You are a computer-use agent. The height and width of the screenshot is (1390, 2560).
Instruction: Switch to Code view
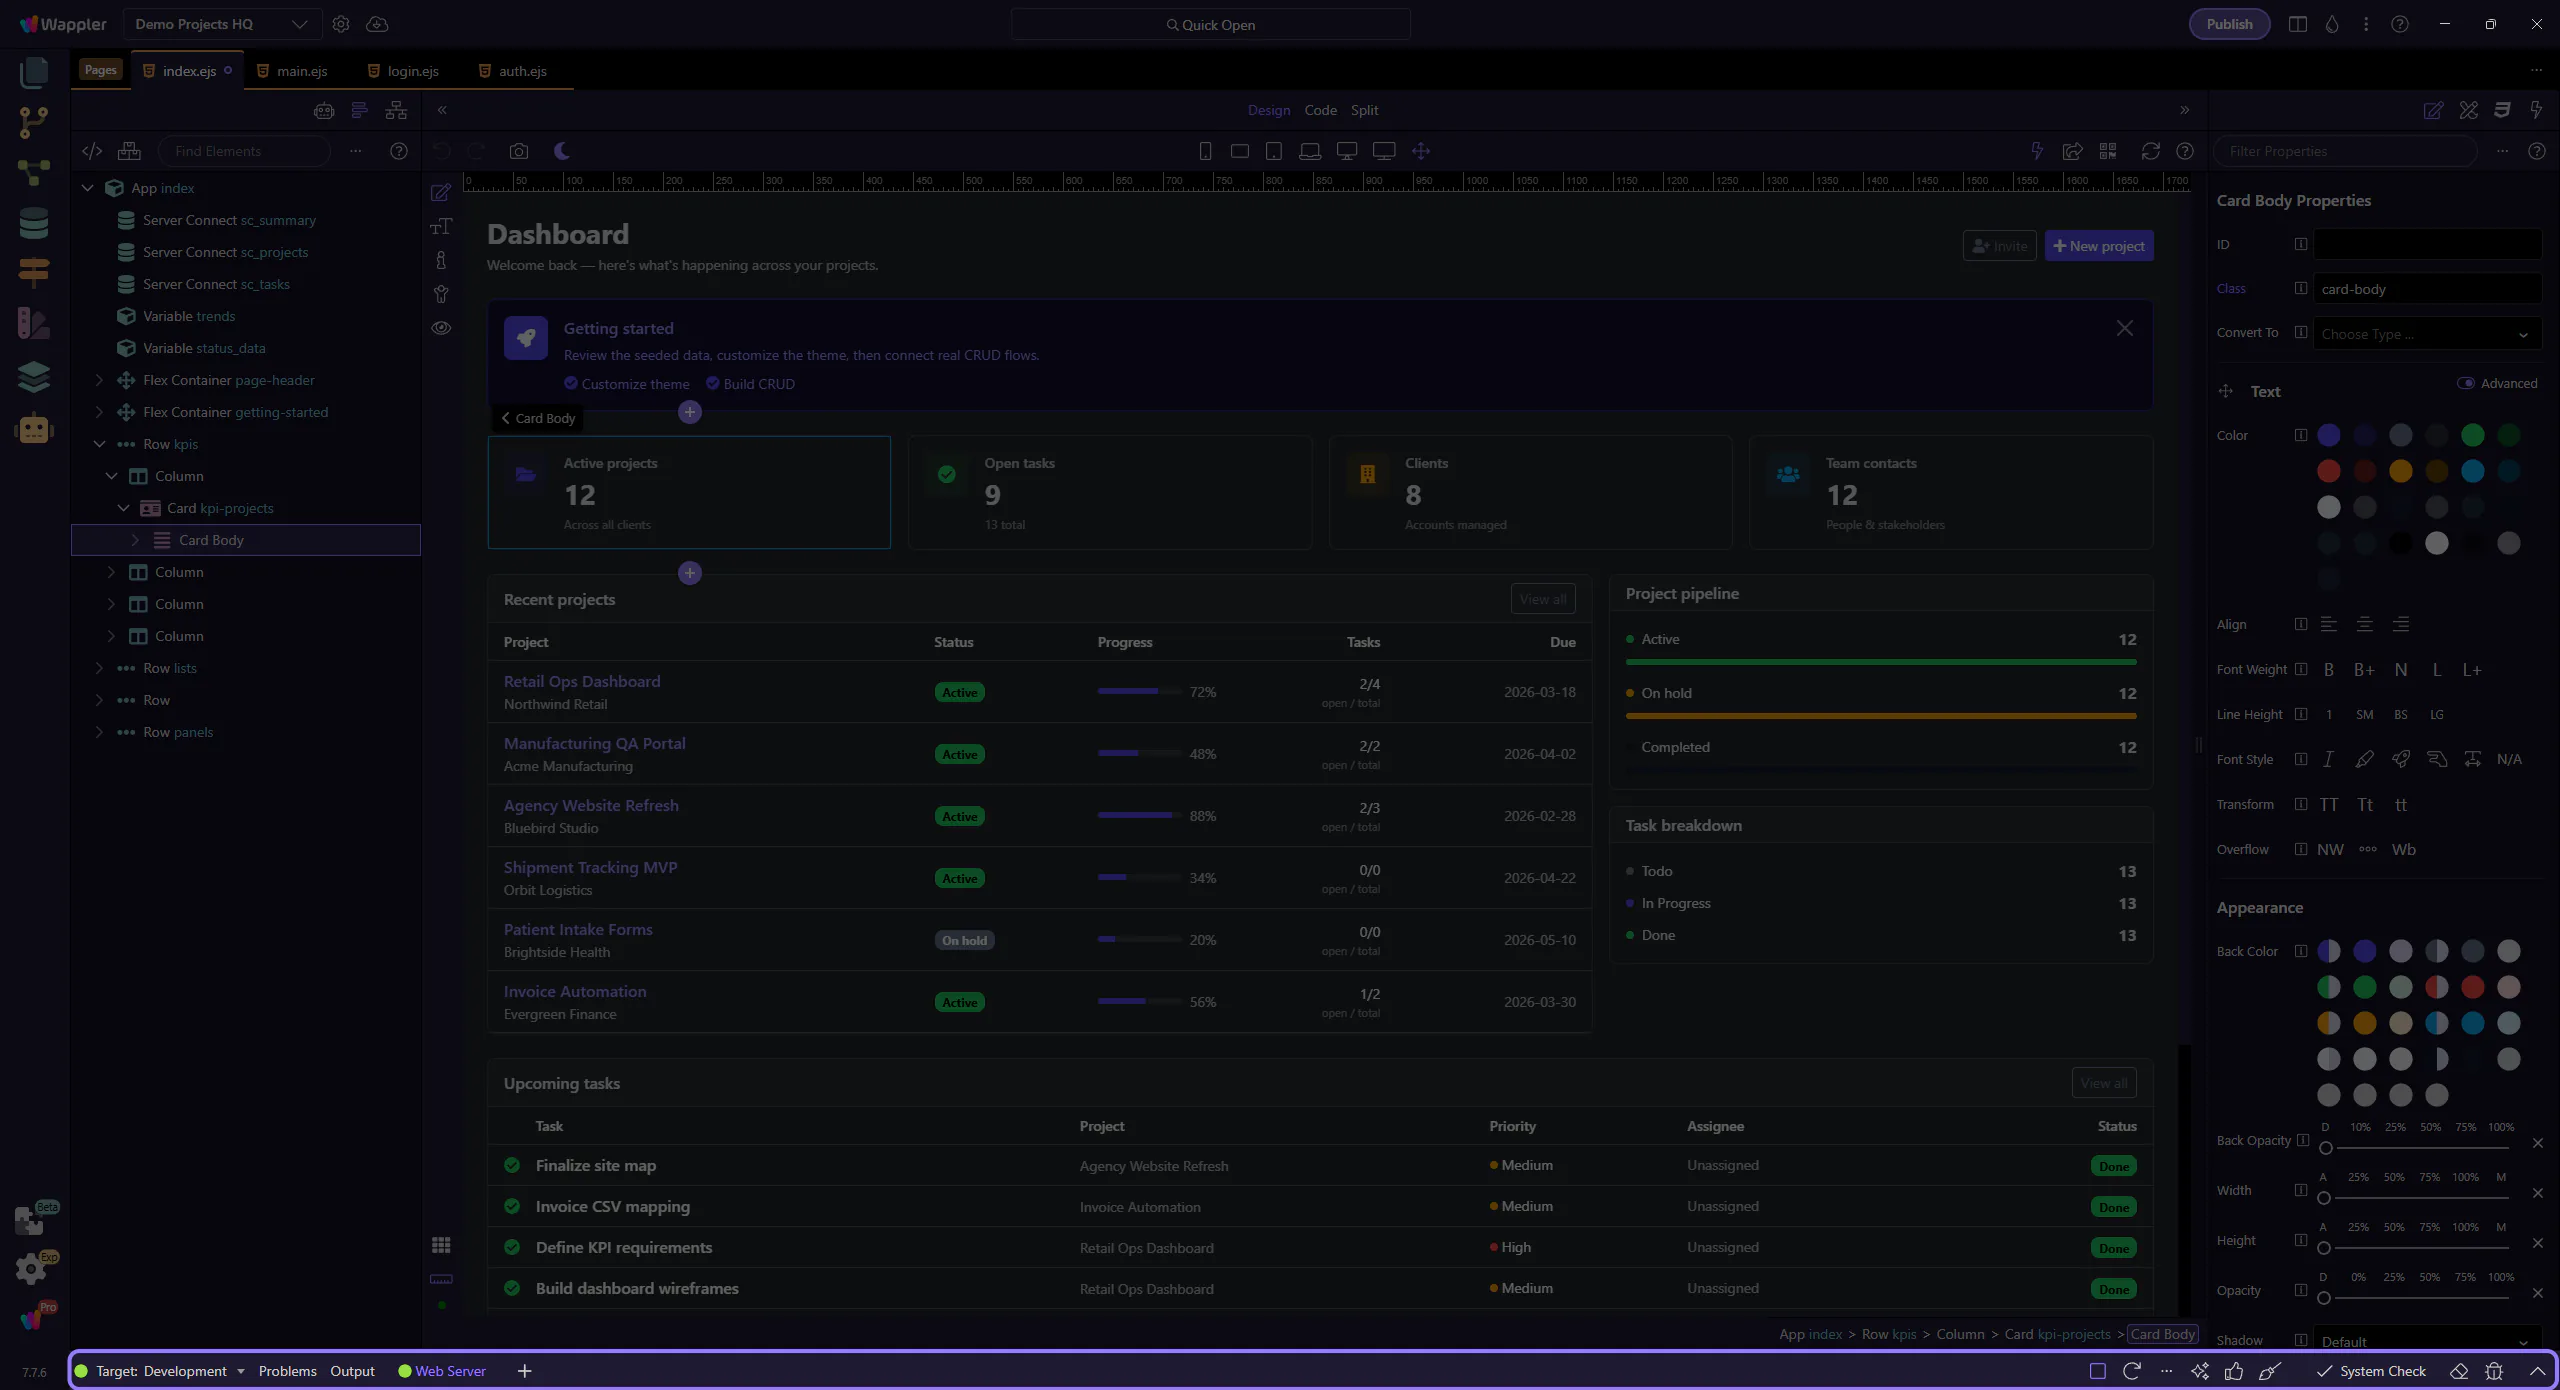1320,110
